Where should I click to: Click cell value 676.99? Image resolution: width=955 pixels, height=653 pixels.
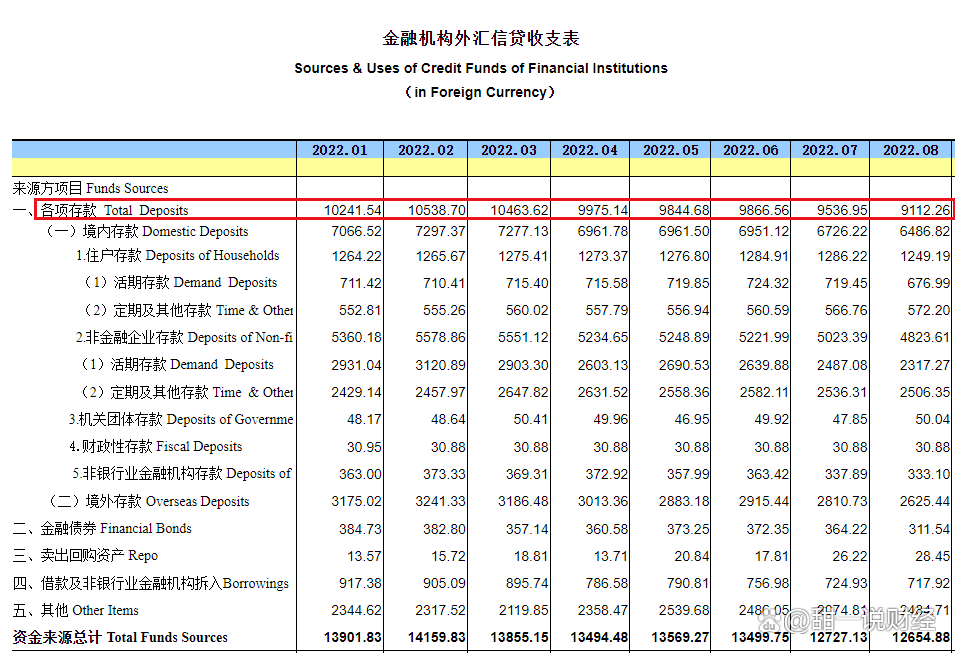(x=929, y=283)
